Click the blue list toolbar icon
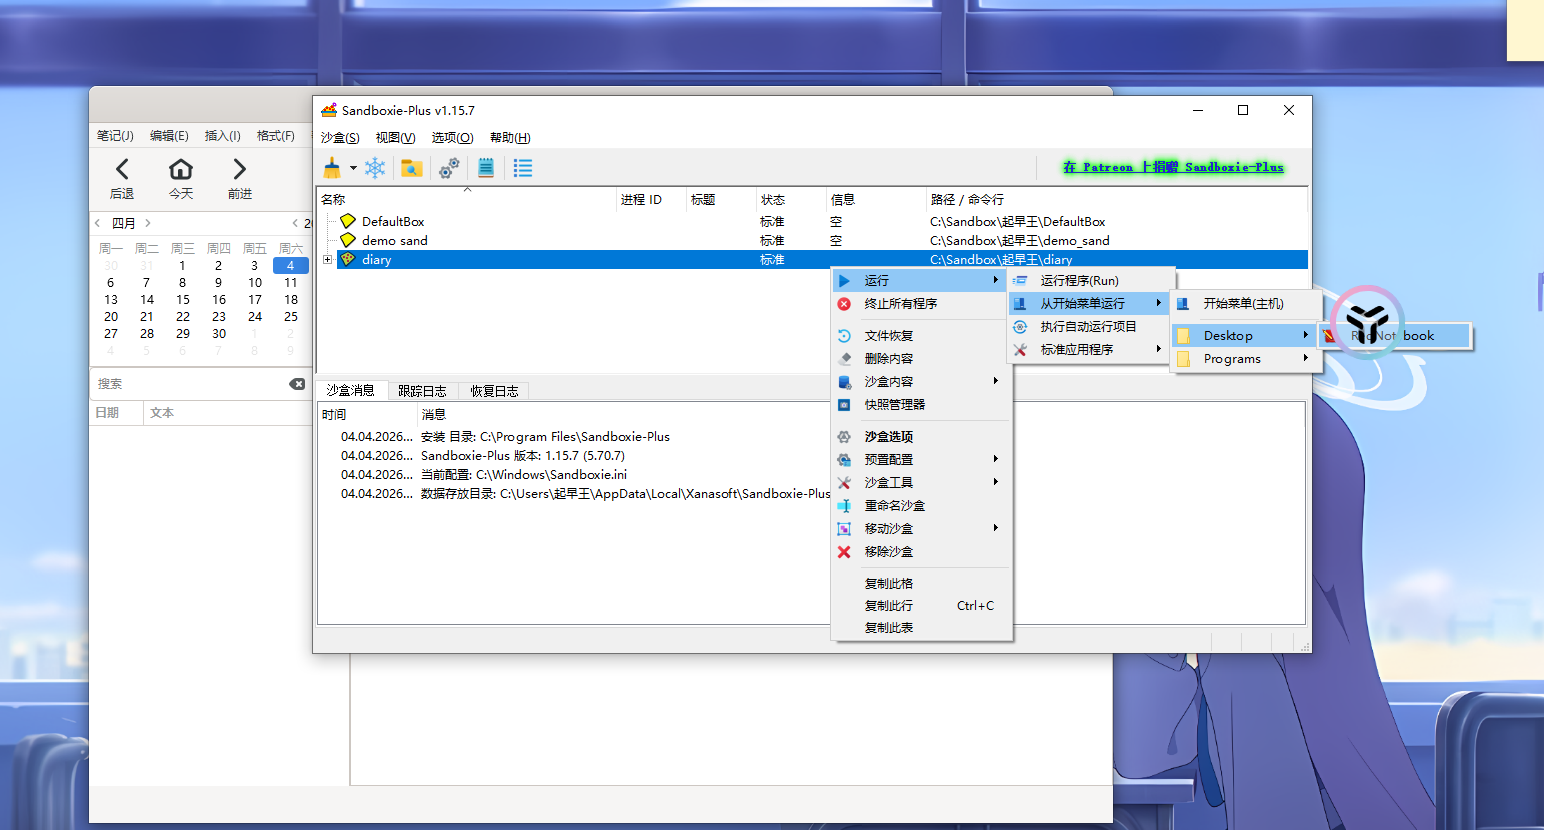 pyautogui.click(x=523, y=168)
